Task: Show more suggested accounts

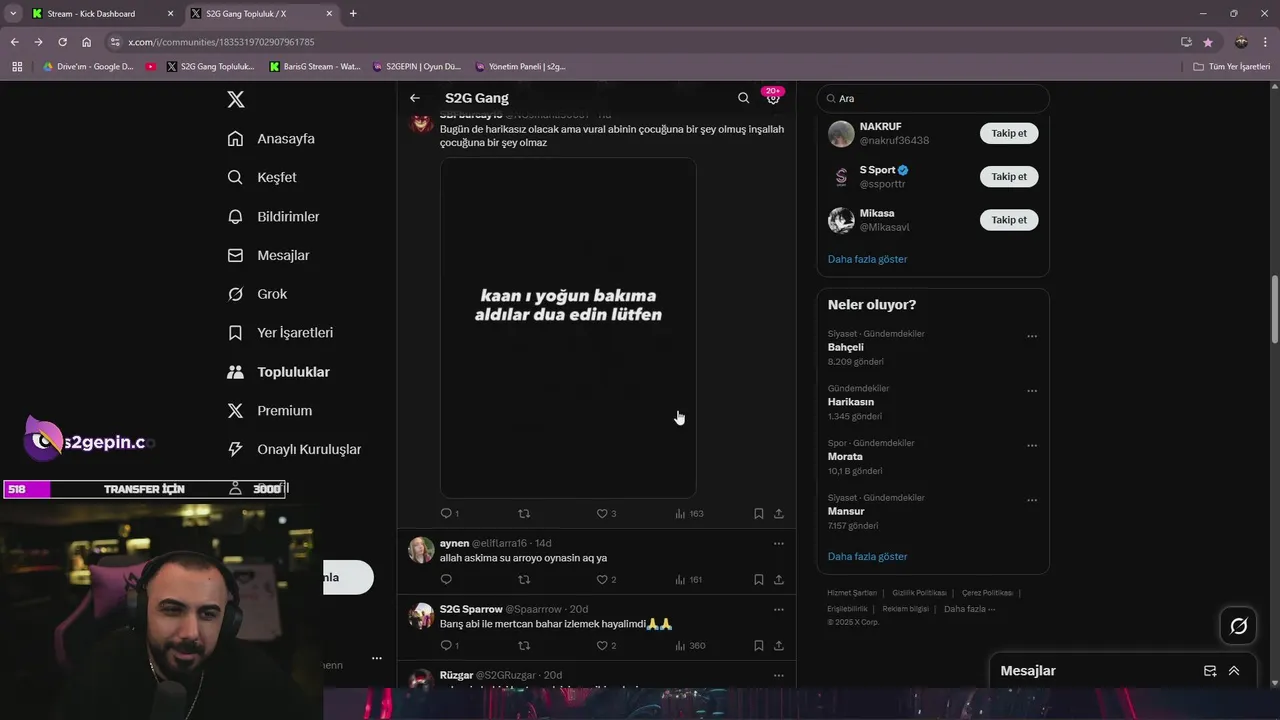Action: pos(867,259)
